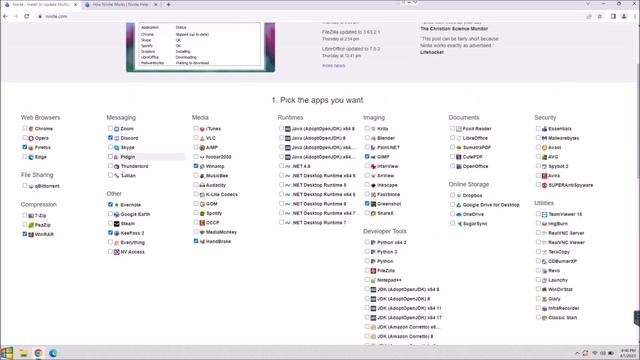Click the Google Drive for Desktop label
This screenshot has height=360, width=640.
[491, 205]
